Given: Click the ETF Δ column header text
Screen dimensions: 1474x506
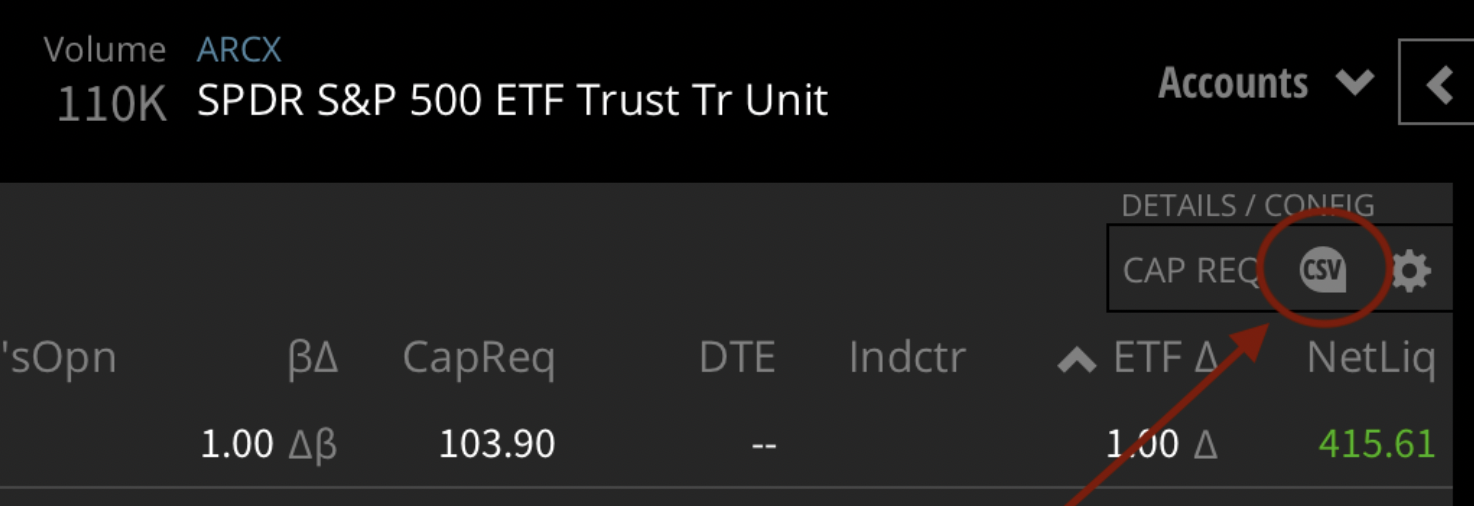Looking at the screenshot, I should [1165, 358].
